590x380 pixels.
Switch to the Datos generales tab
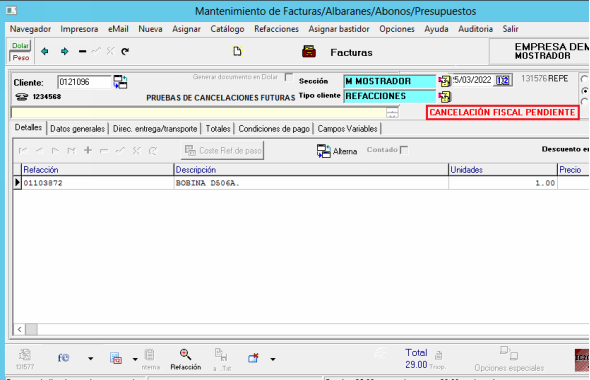[x=78, y=129]
